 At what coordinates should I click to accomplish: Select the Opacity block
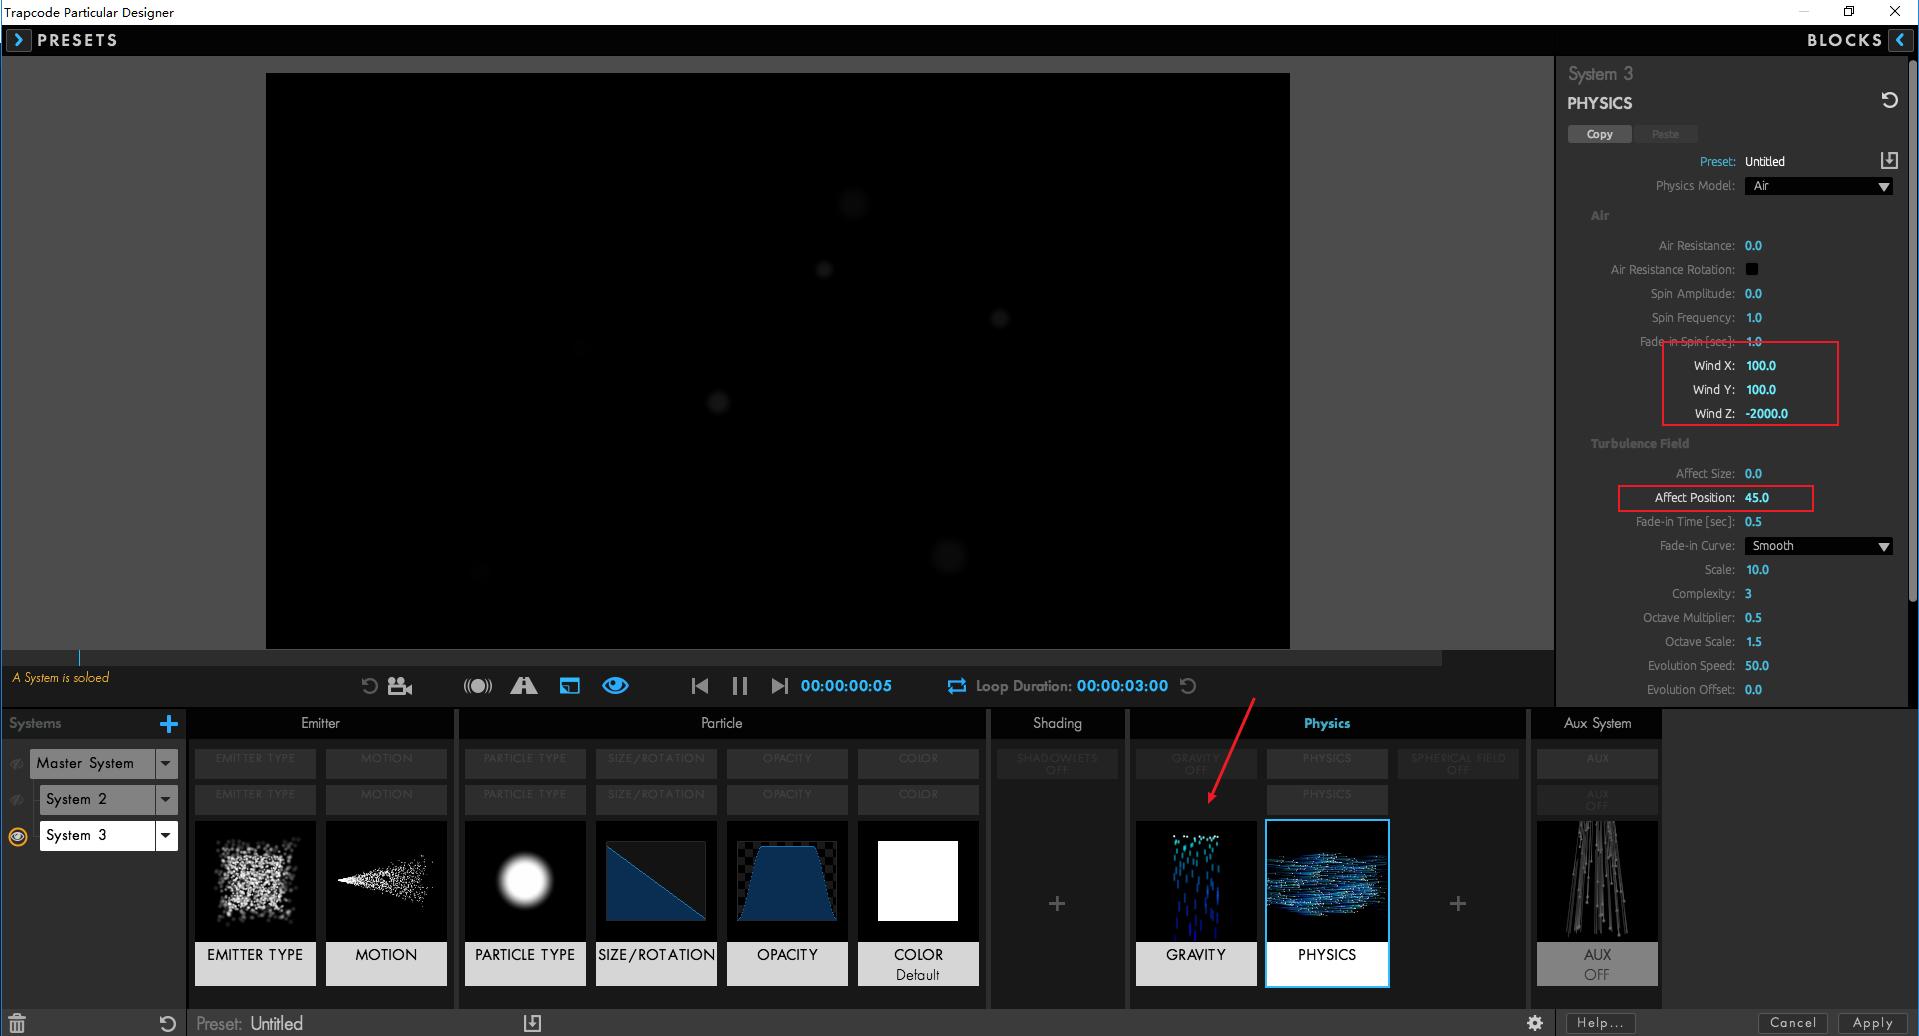(787, 904)
